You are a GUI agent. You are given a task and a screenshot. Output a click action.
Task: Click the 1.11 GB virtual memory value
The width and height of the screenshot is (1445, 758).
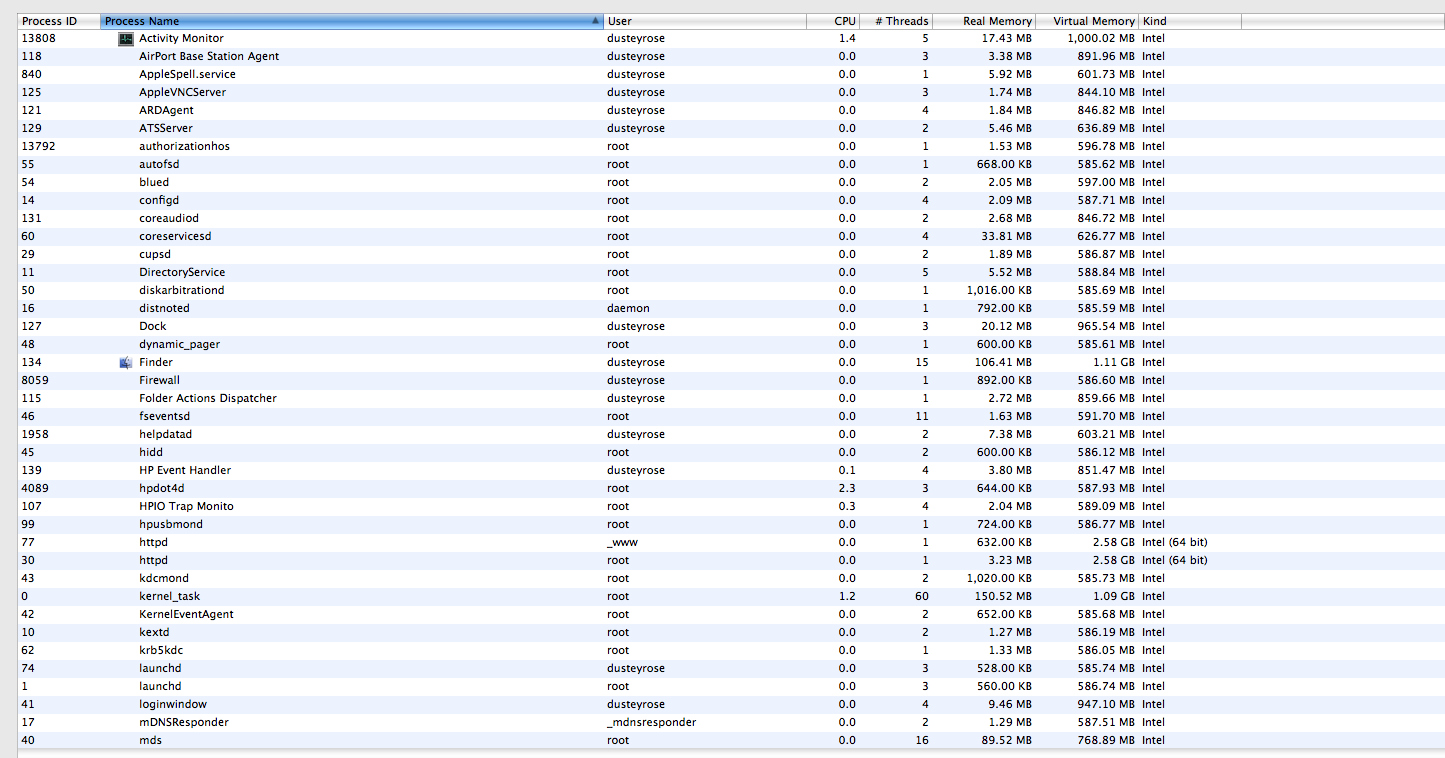point(1114,362)
